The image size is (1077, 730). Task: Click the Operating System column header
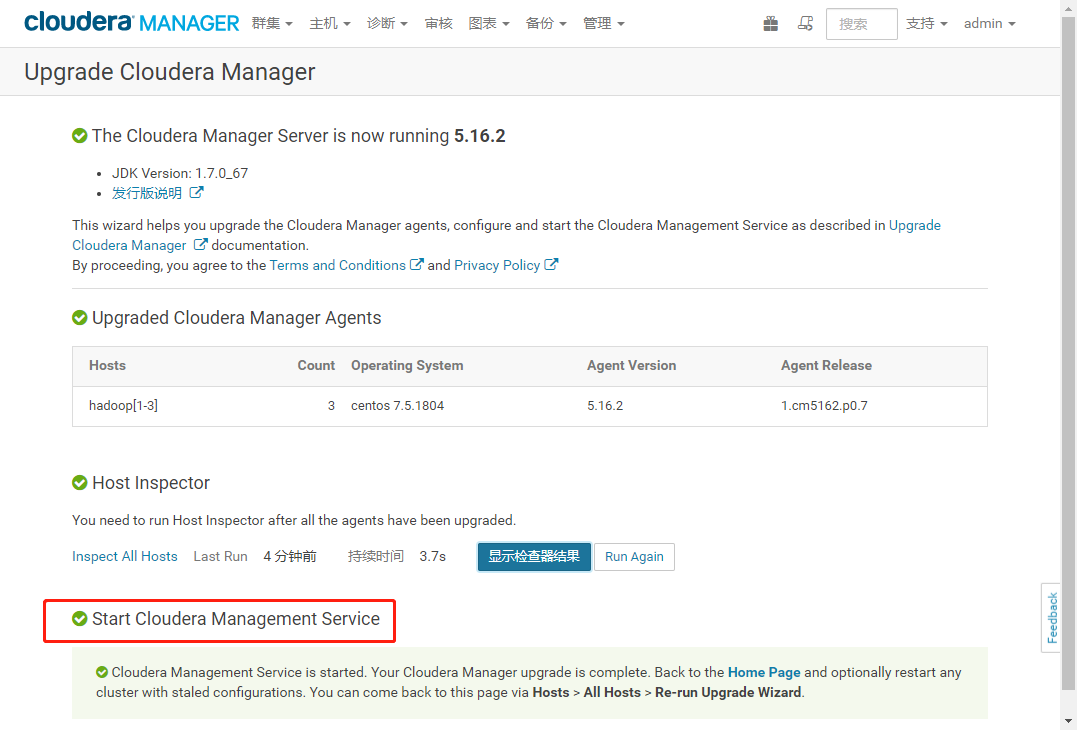pos(407,365)
